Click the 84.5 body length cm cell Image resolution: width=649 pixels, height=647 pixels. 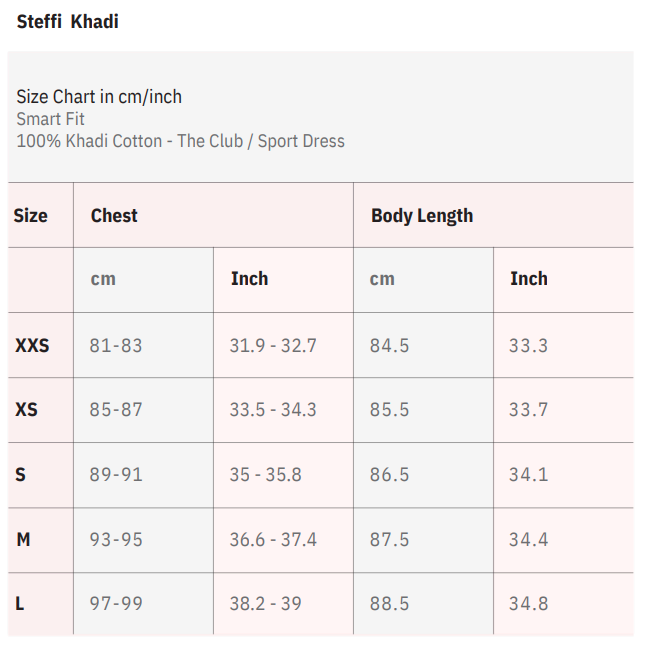click(389, 346)
